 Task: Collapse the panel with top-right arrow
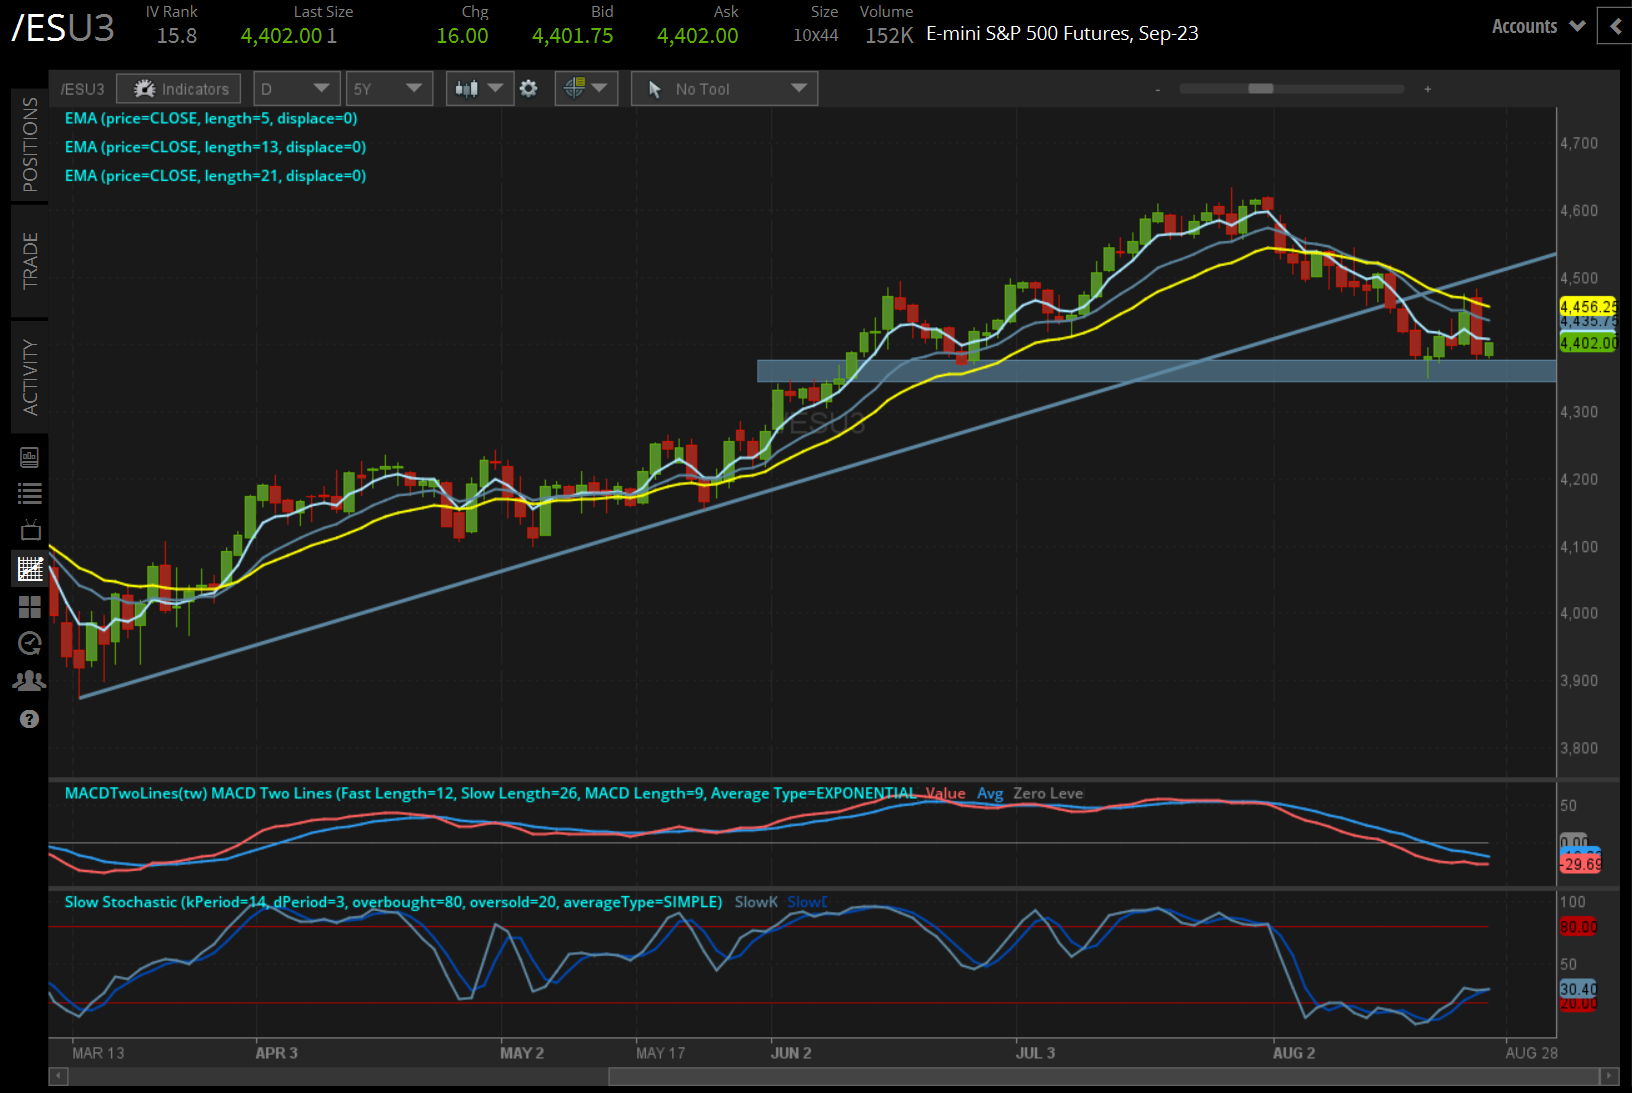tap(1615, 27)
